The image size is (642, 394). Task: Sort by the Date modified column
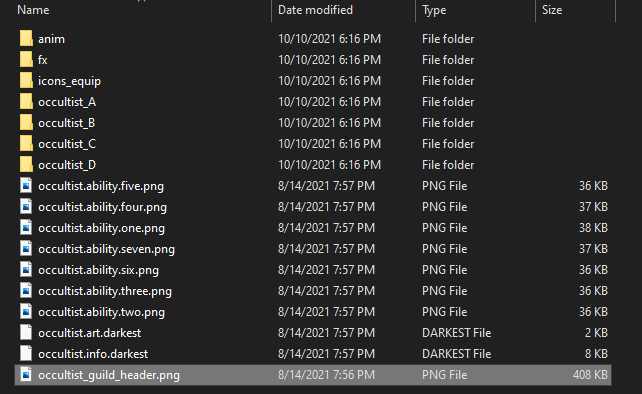(315, 10)
